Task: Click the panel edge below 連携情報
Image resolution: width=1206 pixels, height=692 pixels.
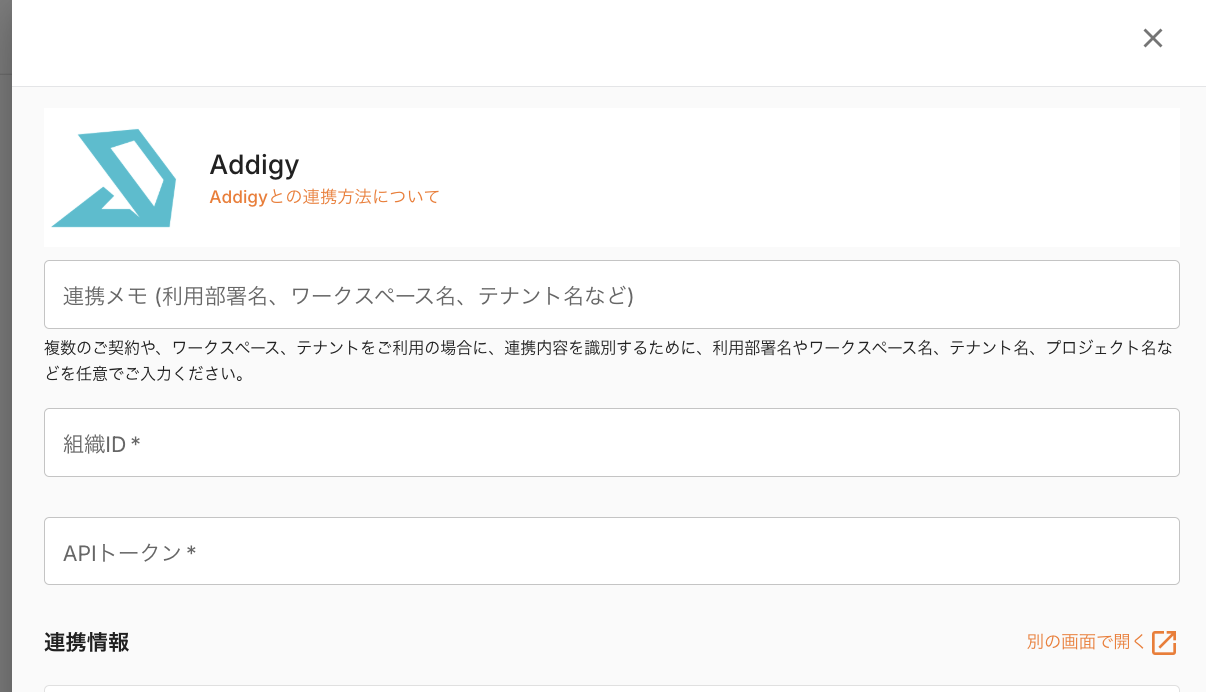Action: (611, 688)
